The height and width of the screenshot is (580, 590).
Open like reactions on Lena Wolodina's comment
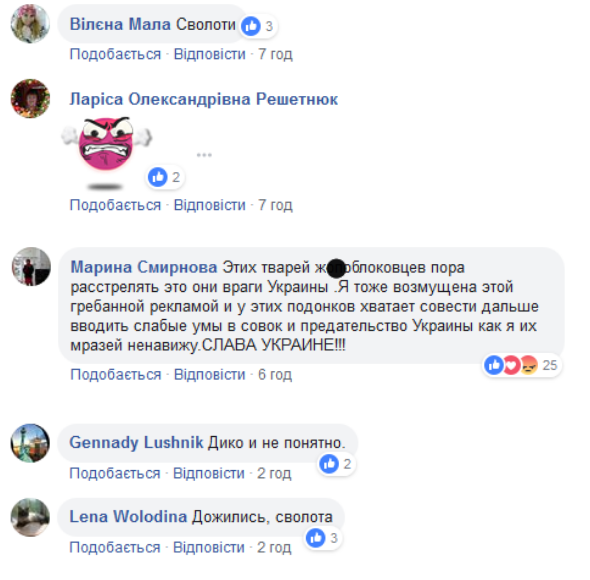click(323, 538)
